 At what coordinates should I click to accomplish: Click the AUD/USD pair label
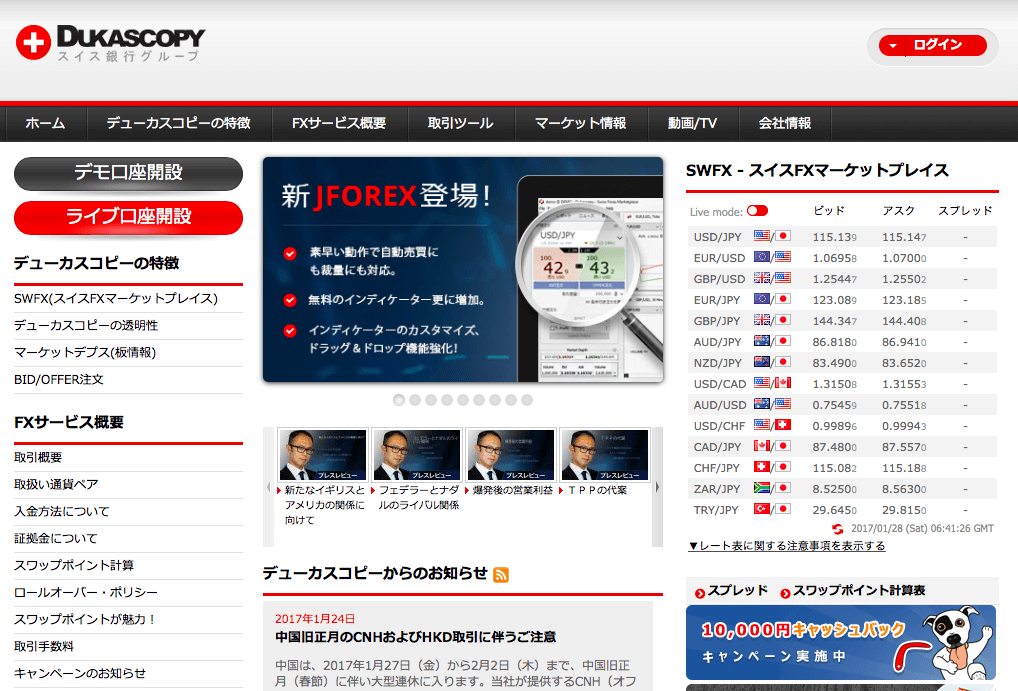click(719, 405)
